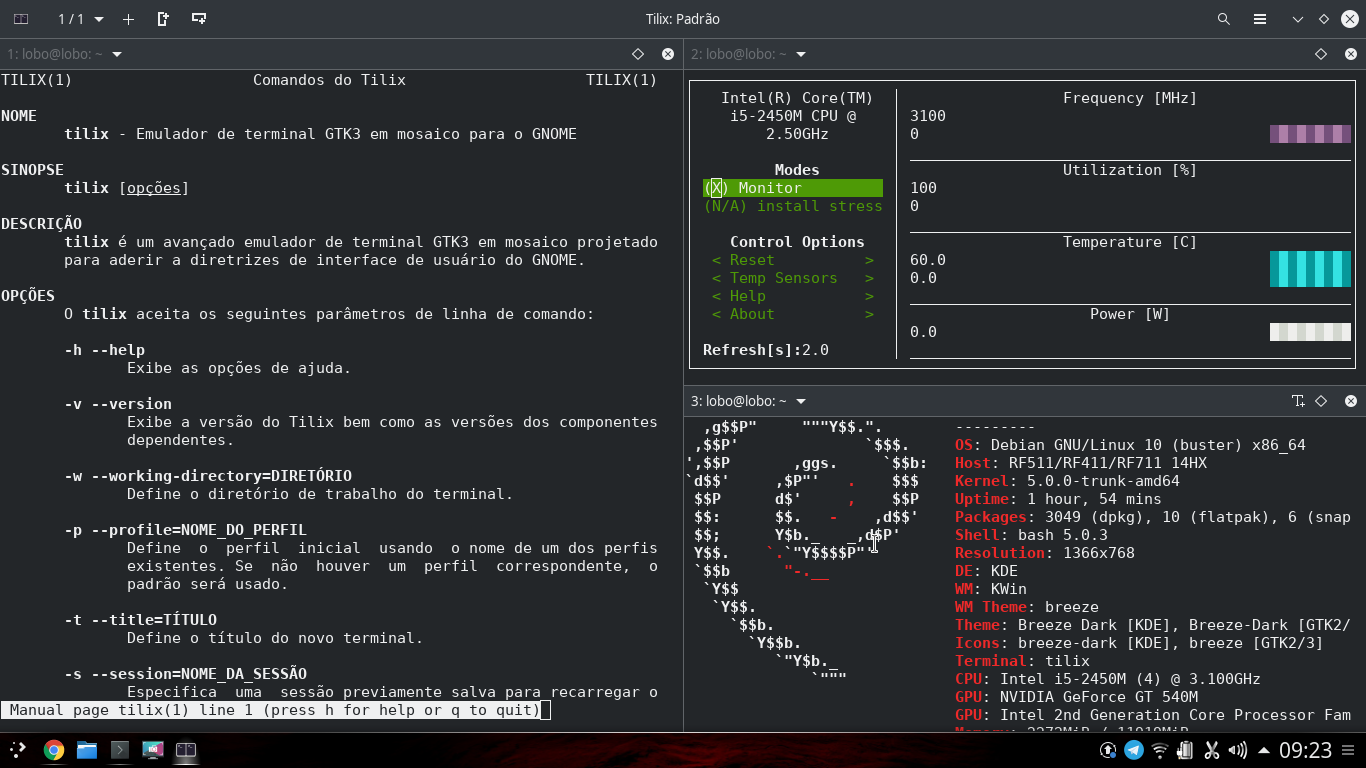Mute audio via the volume tray icon

1236,750
